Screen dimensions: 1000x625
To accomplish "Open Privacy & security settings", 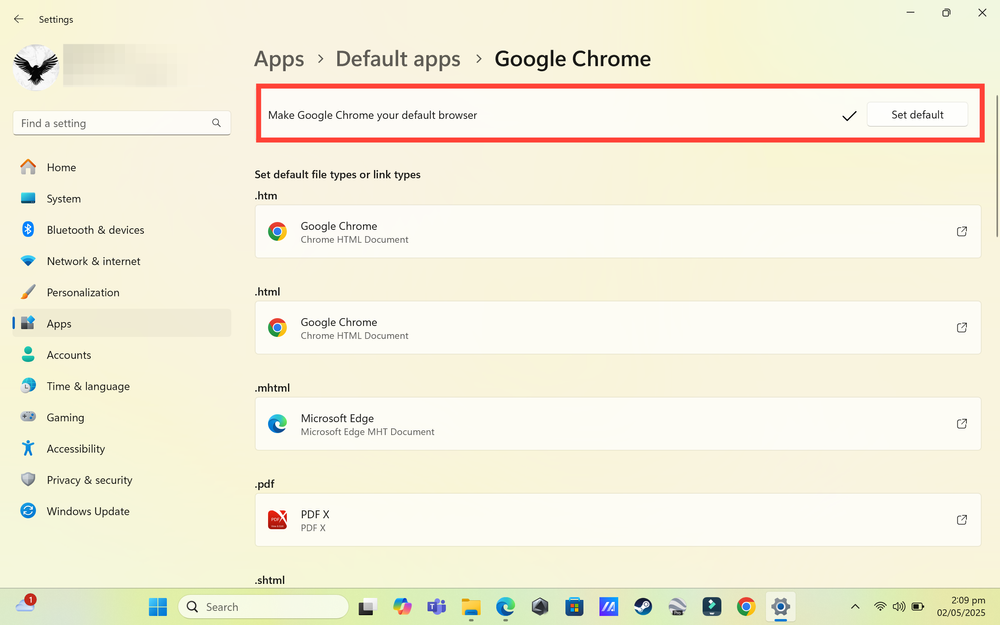I will click(x=122, y=480).
